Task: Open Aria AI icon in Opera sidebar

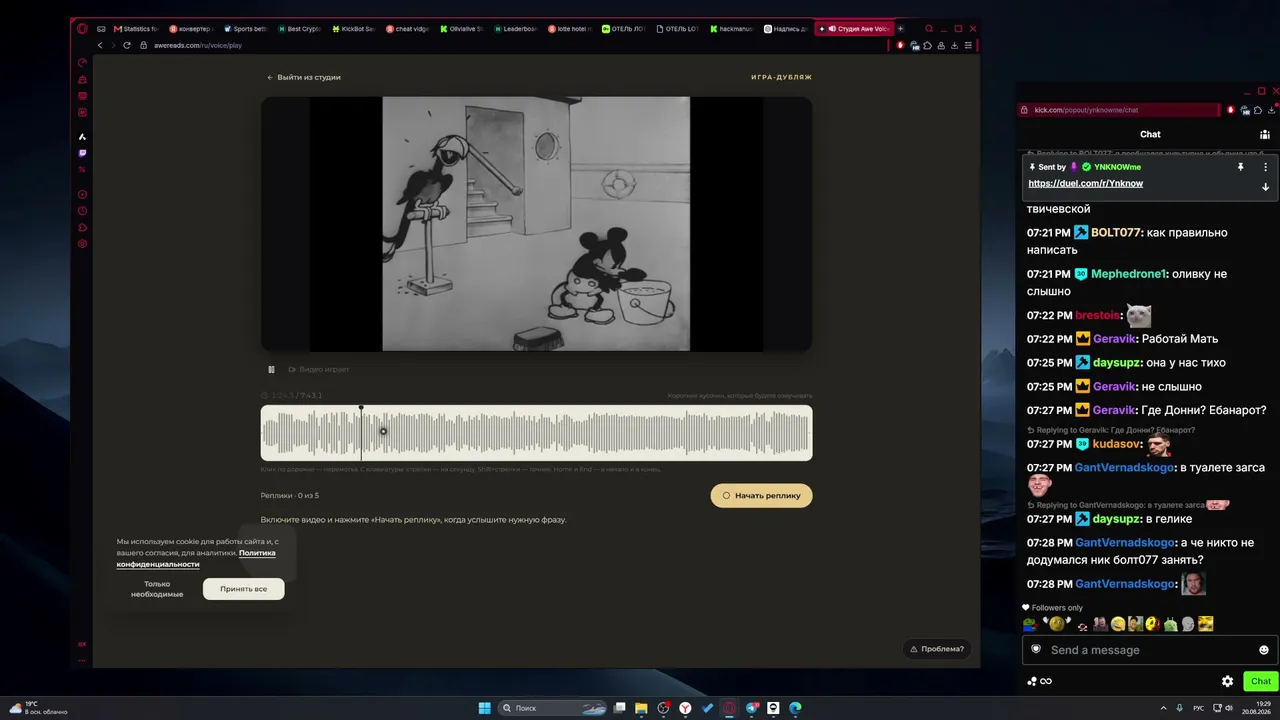Action: (82, 136)
